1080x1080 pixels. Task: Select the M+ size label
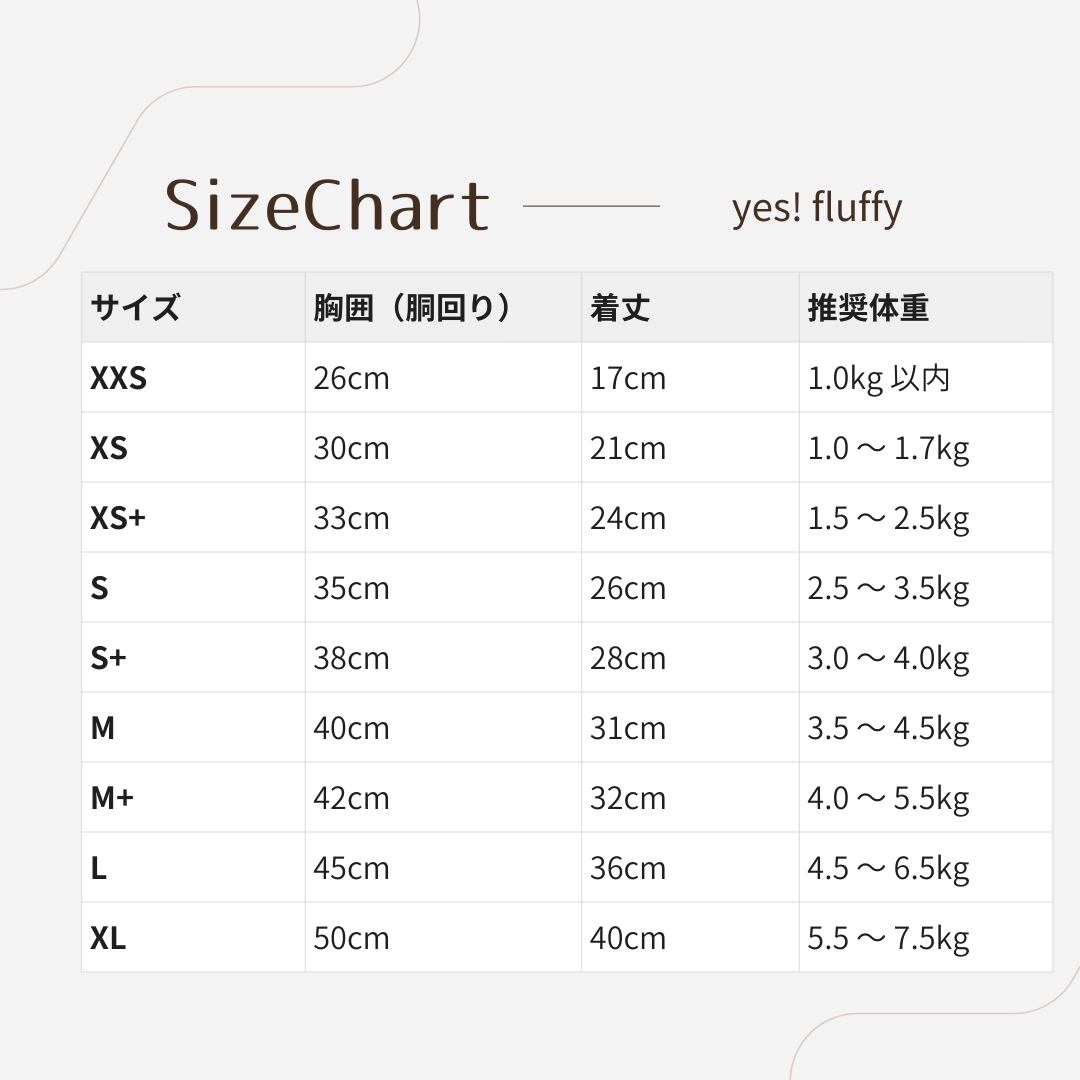112,798
